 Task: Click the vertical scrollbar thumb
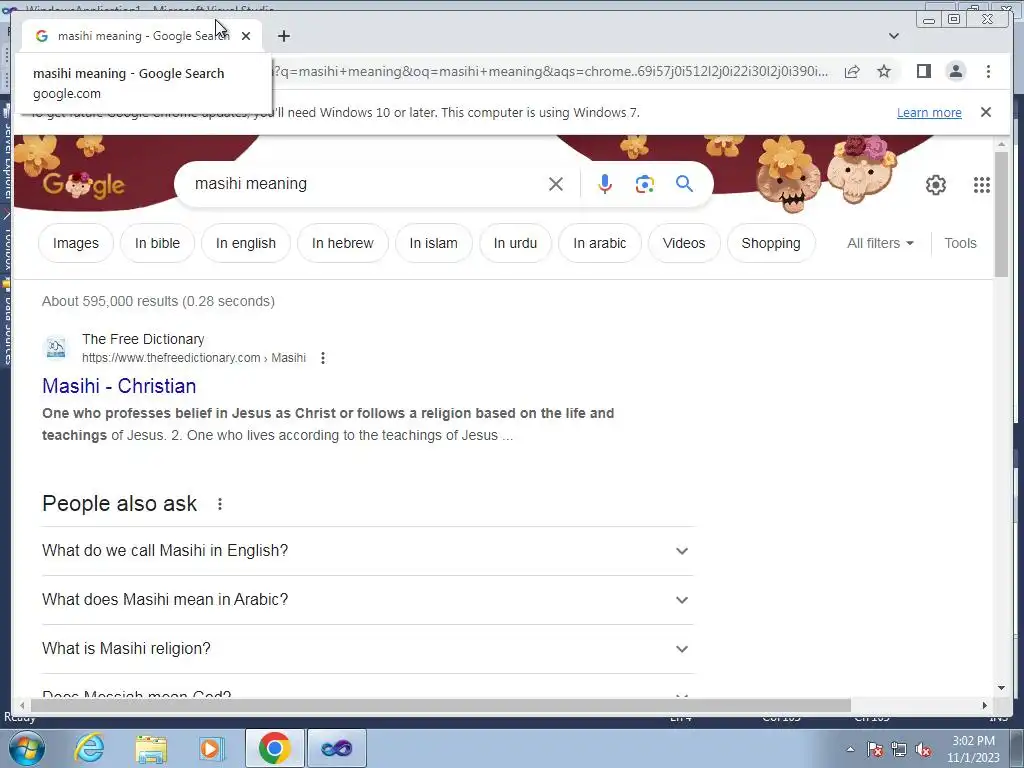point(1001,214)
